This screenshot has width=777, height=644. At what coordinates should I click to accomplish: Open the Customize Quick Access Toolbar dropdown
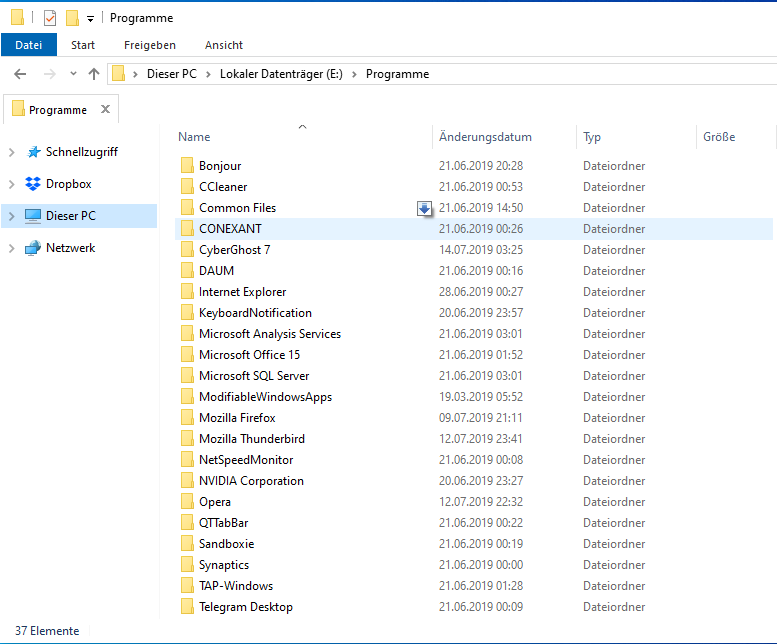click(x=90, y=19)
